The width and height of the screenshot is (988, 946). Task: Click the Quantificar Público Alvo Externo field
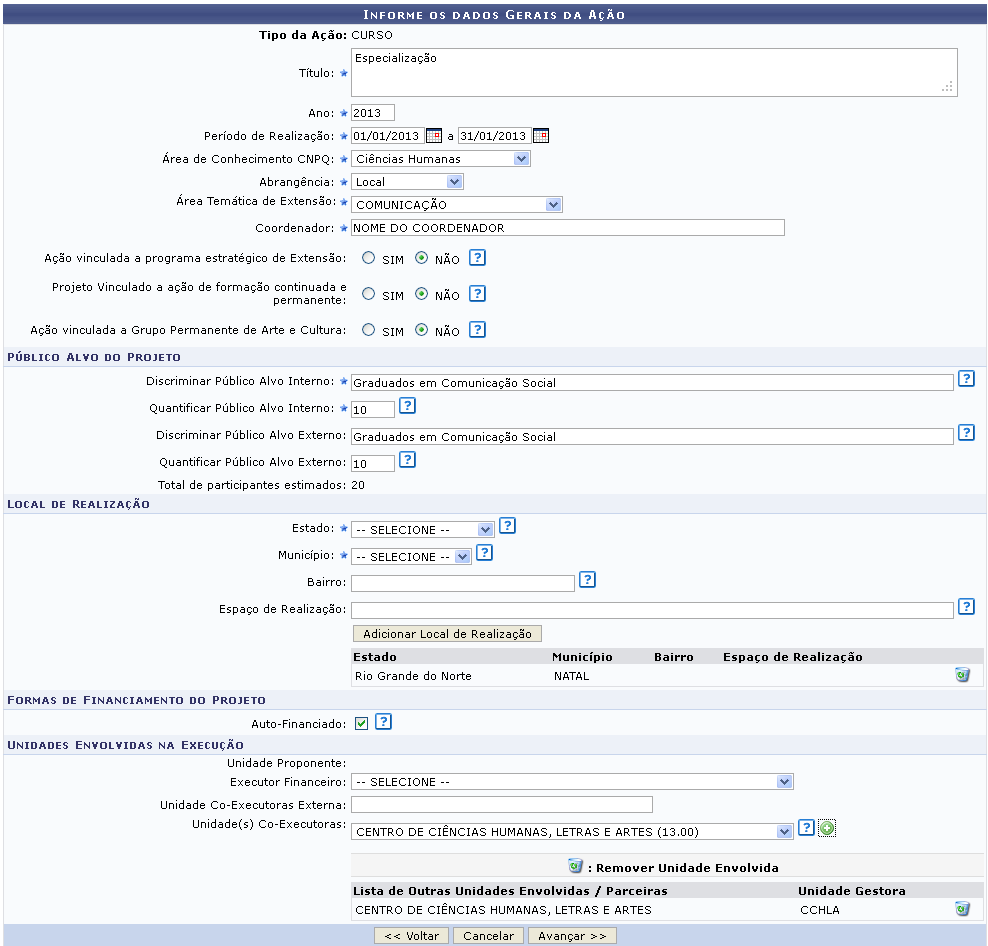pos(372,464)
